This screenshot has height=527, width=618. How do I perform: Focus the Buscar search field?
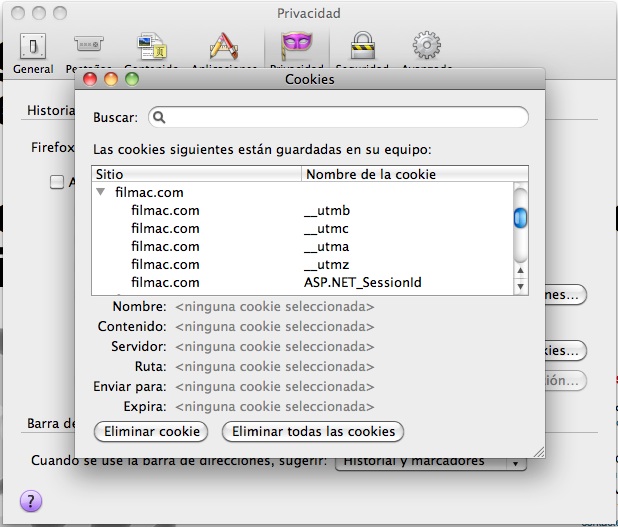[339, 117]
